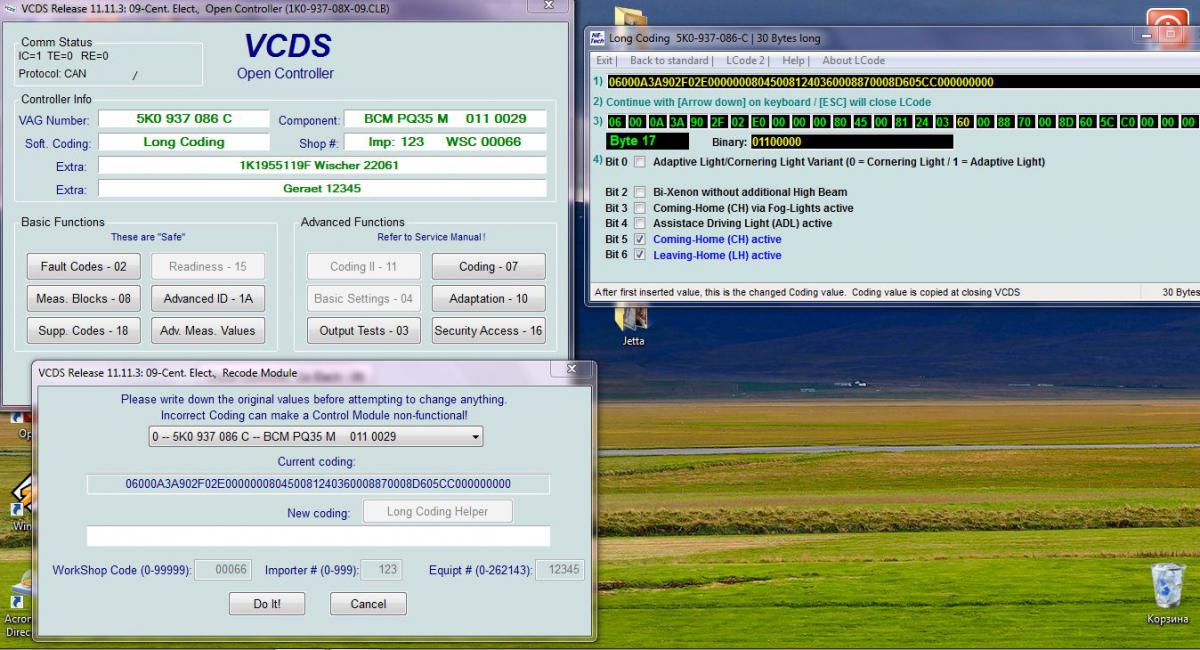Select byte cell 45 in LCode
Screen dimensions: 1200x650
[861, 122]
